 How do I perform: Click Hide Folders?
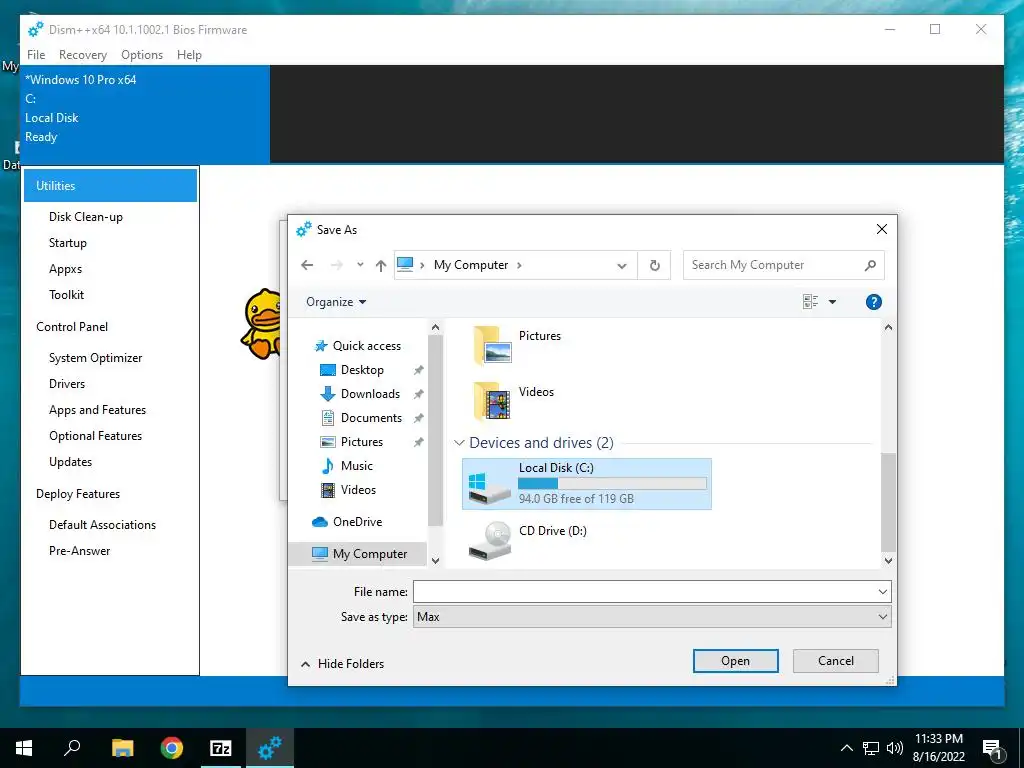(x=342, y=664)
